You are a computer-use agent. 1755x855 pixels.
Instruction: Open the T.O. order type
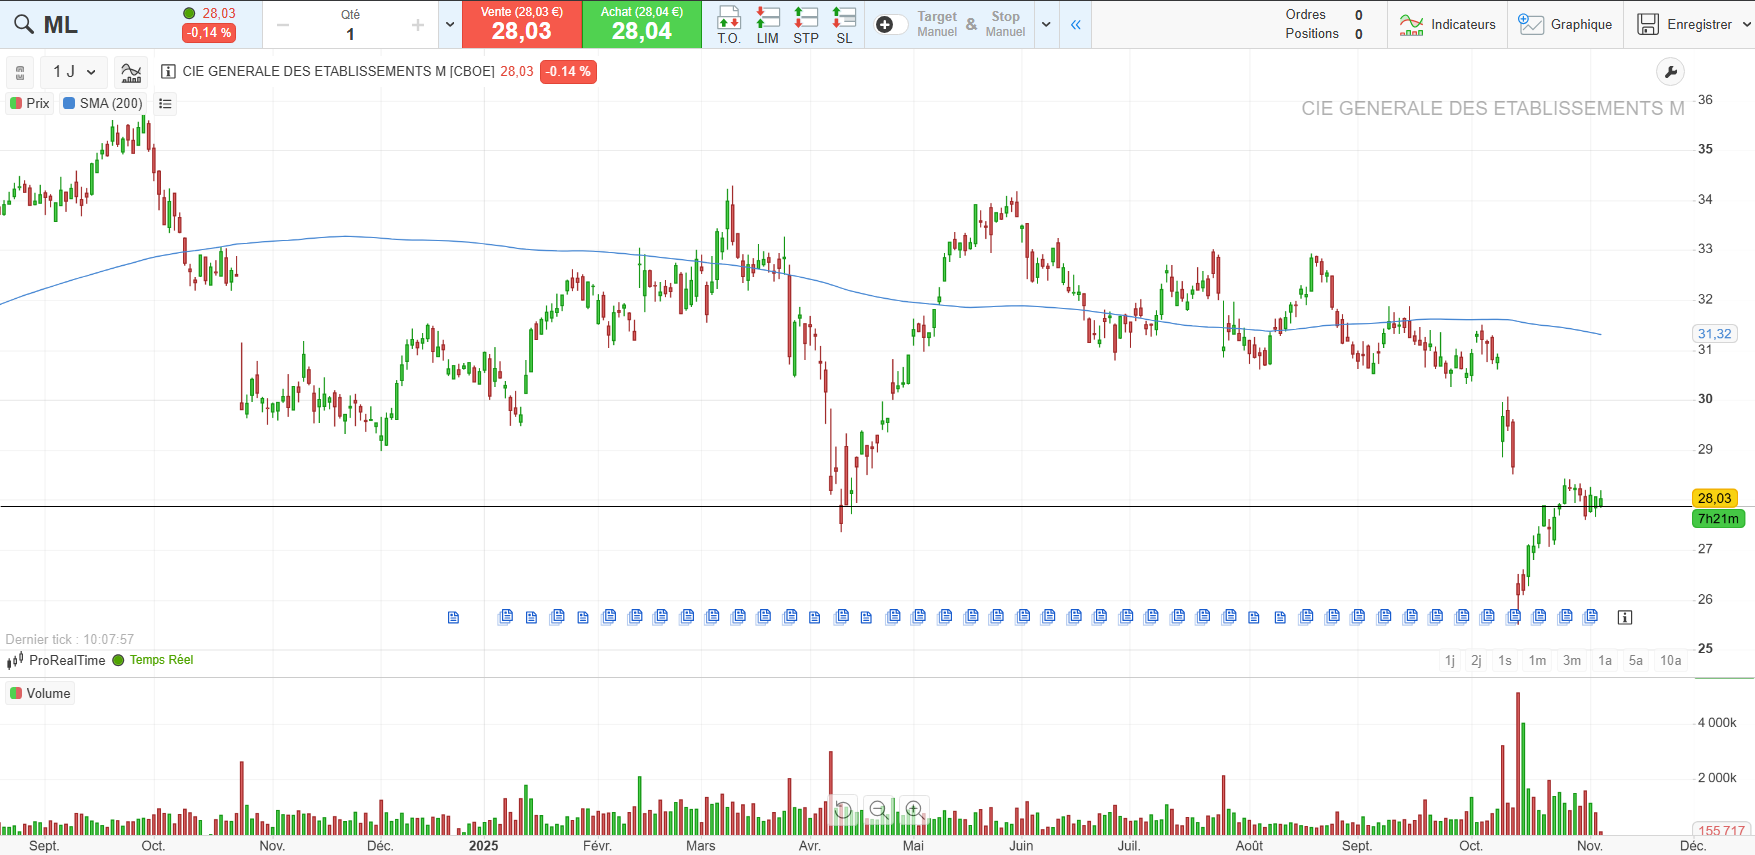(728, 25)
